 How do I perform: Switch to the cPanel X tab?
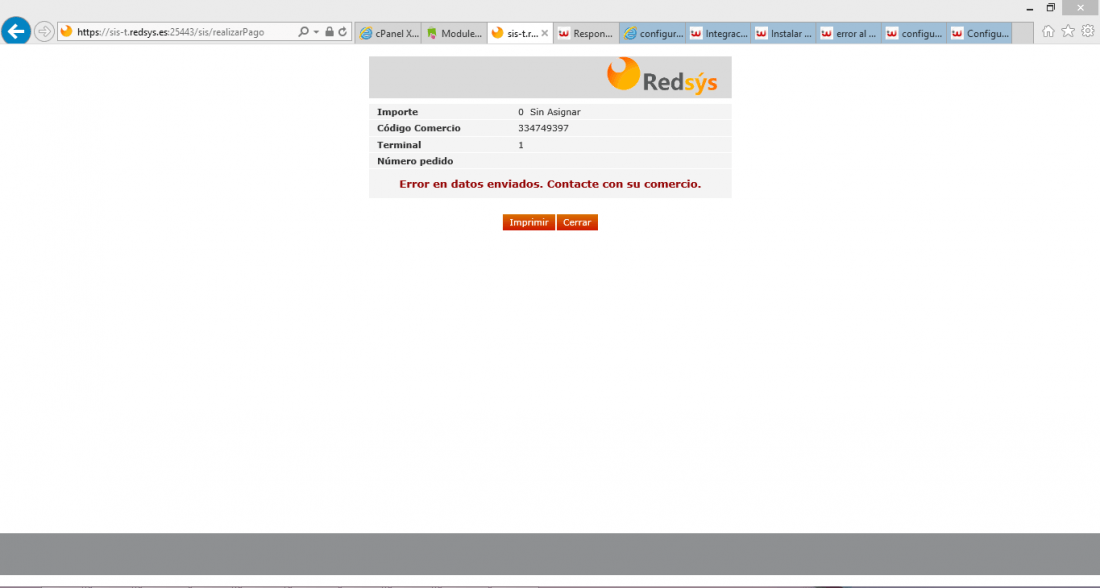(x=389, y=33)
